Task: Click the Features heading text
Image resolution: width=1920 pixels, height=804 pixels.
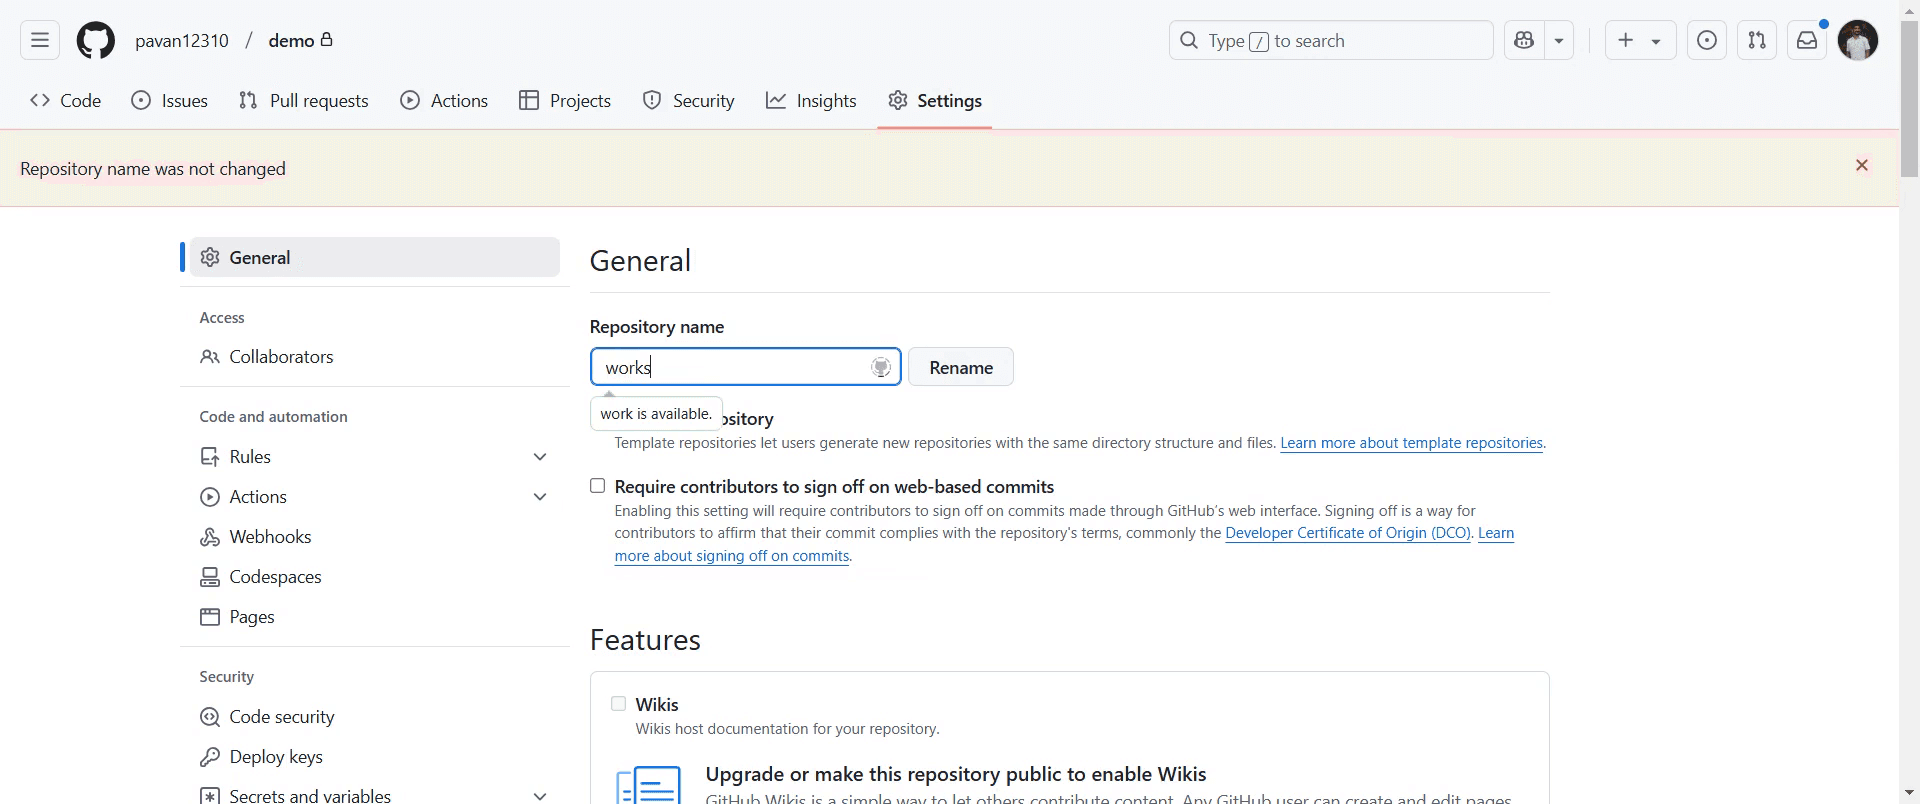Action: click(645, 640)
